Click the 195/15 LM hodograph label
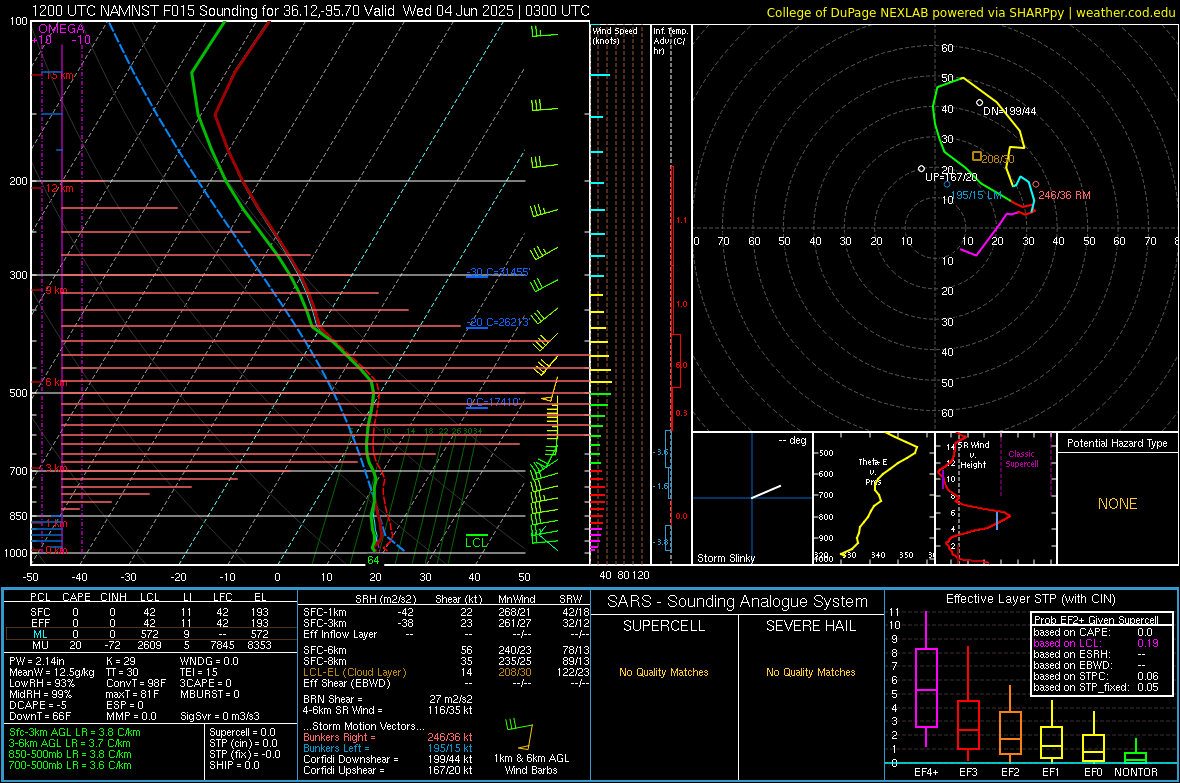The height and width of the screenshot is (783, 1180). (x=976, y=195)
